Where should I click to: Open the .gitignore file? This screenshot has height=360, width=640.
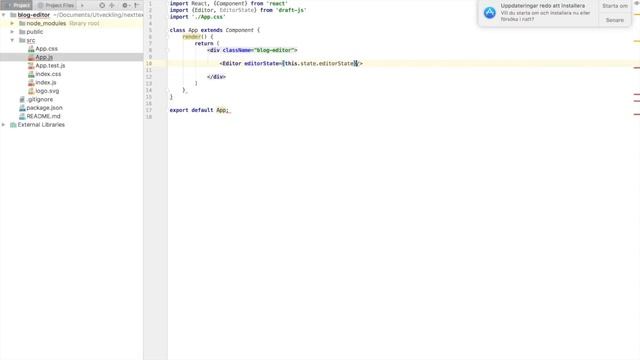coord(40,100)
